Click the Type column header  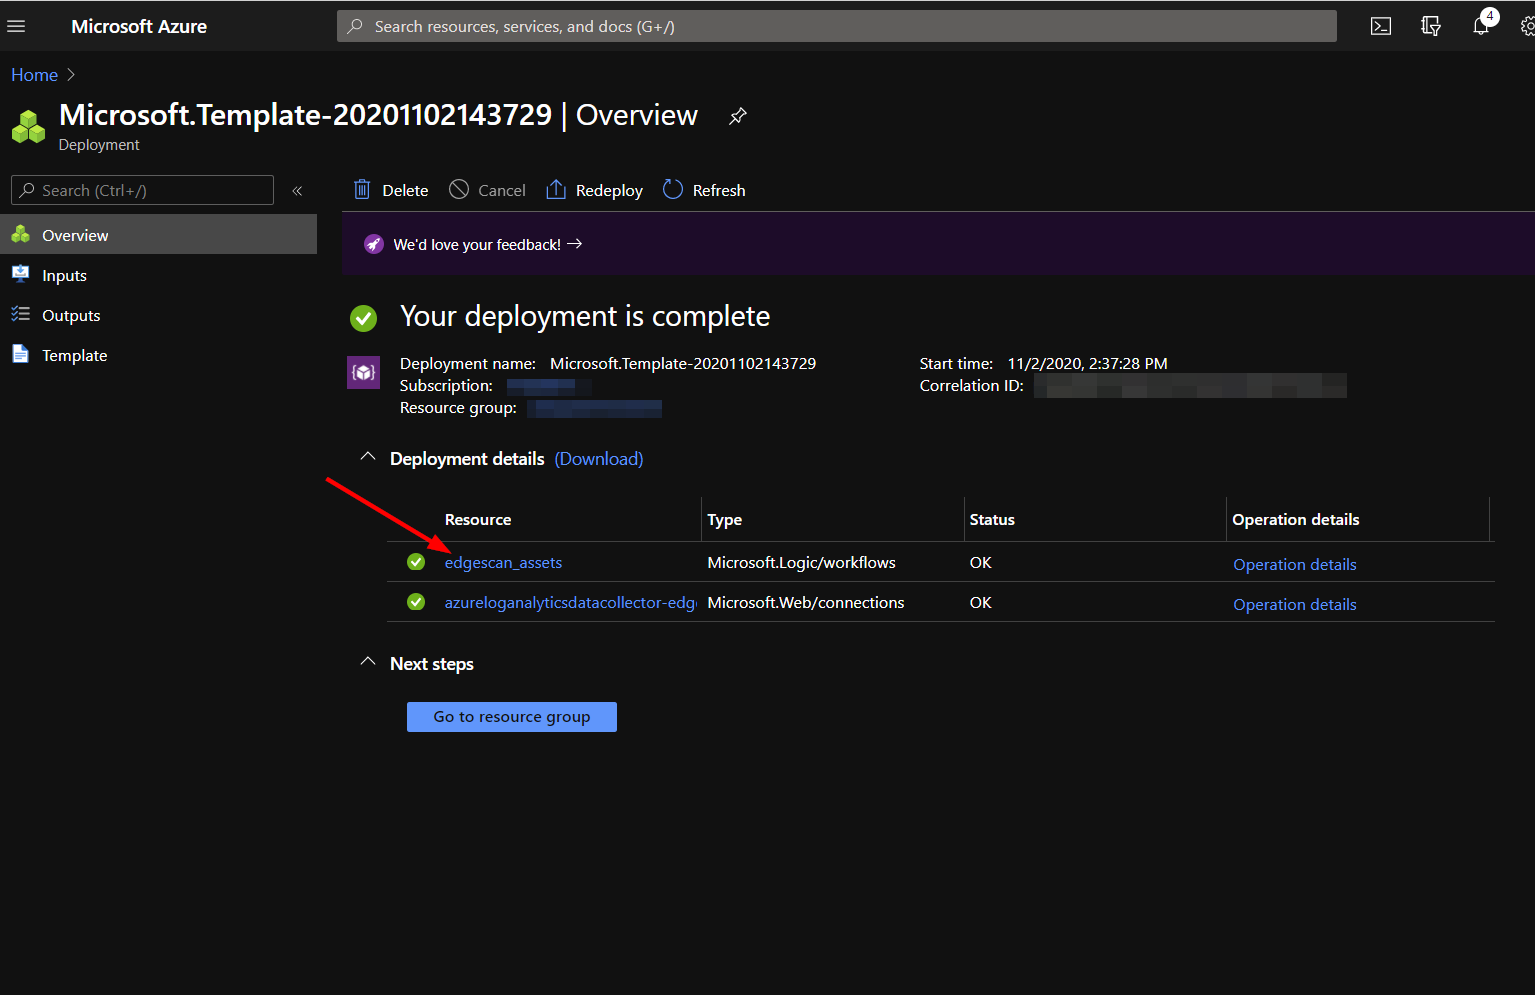pos(725,520)
